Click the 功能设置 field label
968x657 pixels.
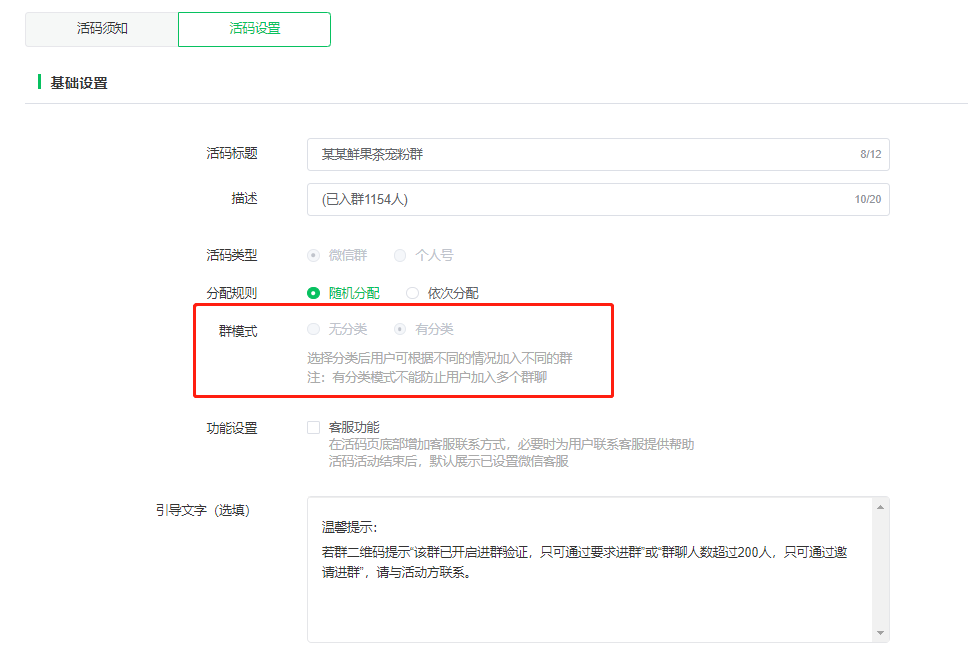tap(232, 428)
